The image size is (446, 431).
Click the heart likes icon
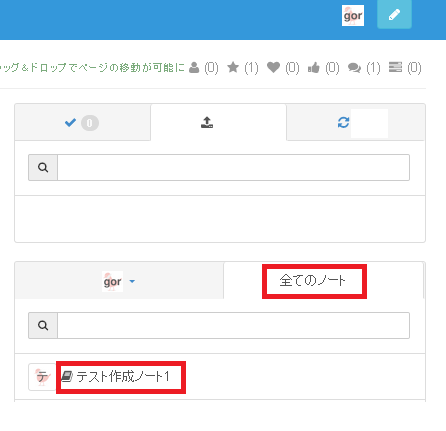[273, 68]
